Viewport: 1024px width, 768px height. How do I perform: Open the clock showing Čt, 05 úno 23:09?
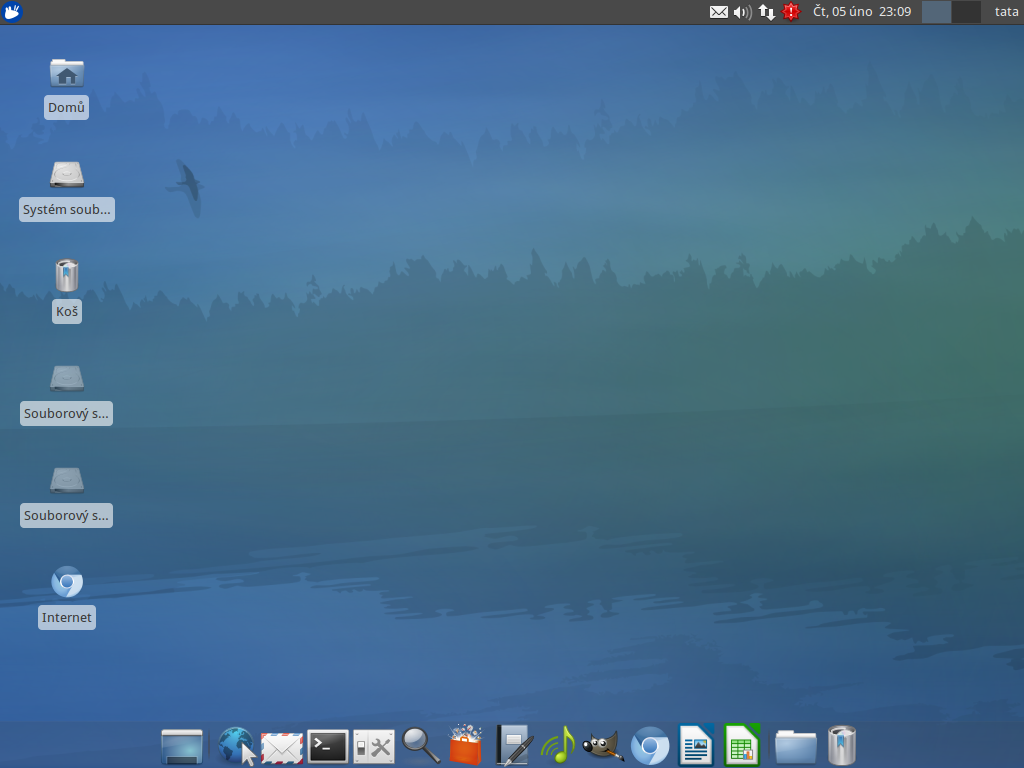tap(862, 12)
